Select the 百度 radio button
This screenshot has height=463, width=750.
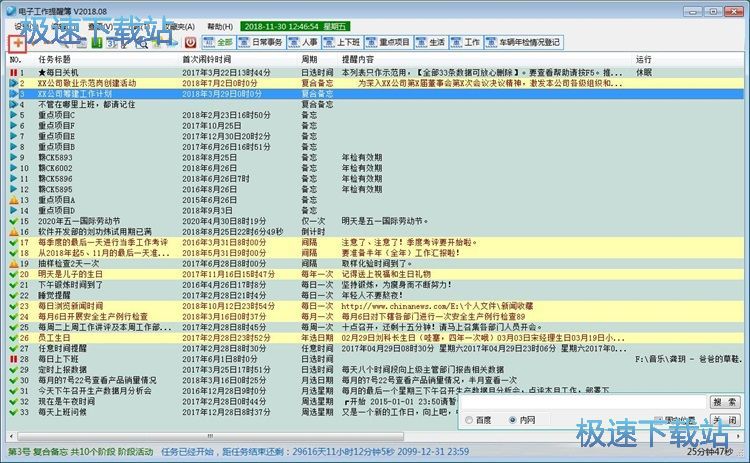click(x=469, y=420)
